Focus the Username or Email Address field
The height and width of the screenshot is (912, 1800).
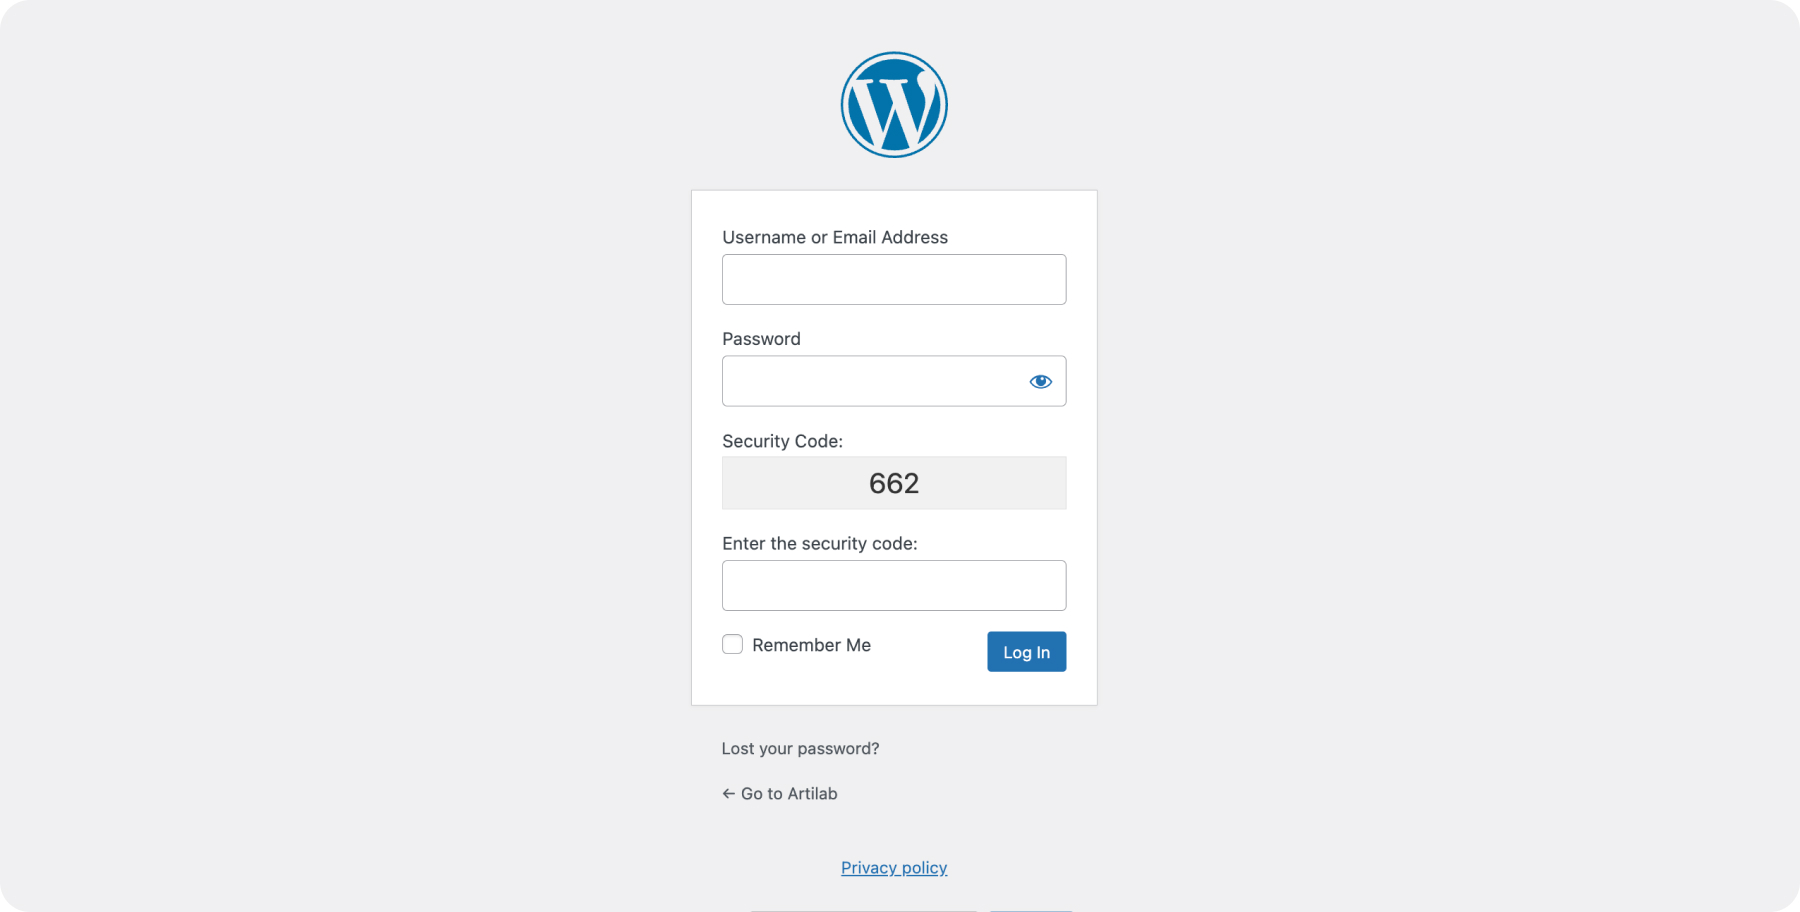tap(894, 280)
